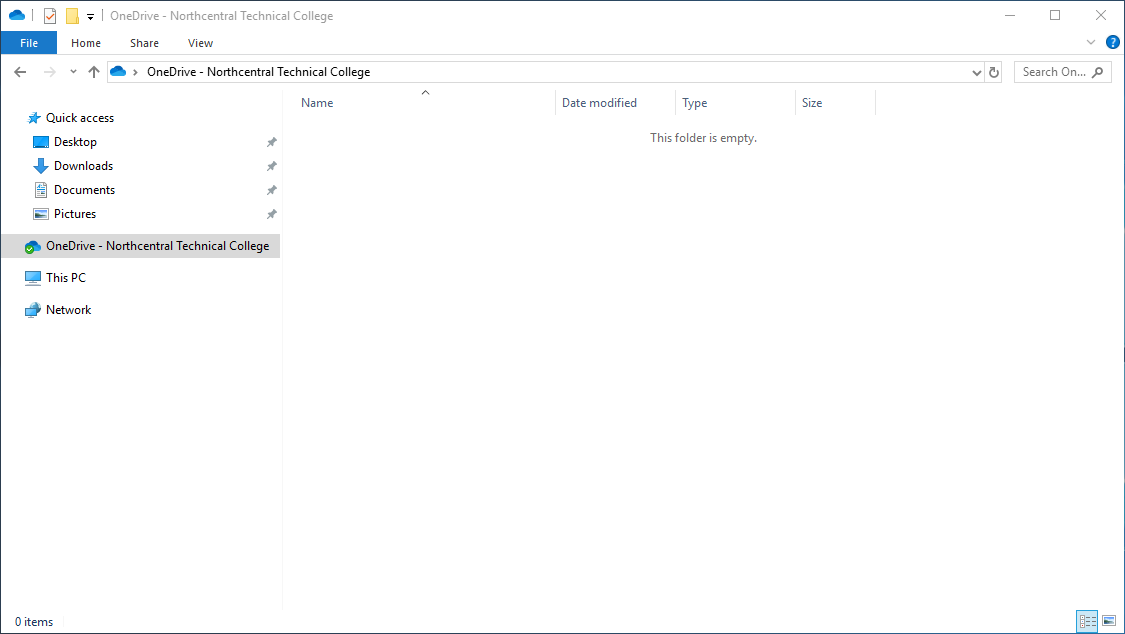This screenshot has height=634, width=1125.
Task: Click the Desktop folder icon
Action: [41, 142]
